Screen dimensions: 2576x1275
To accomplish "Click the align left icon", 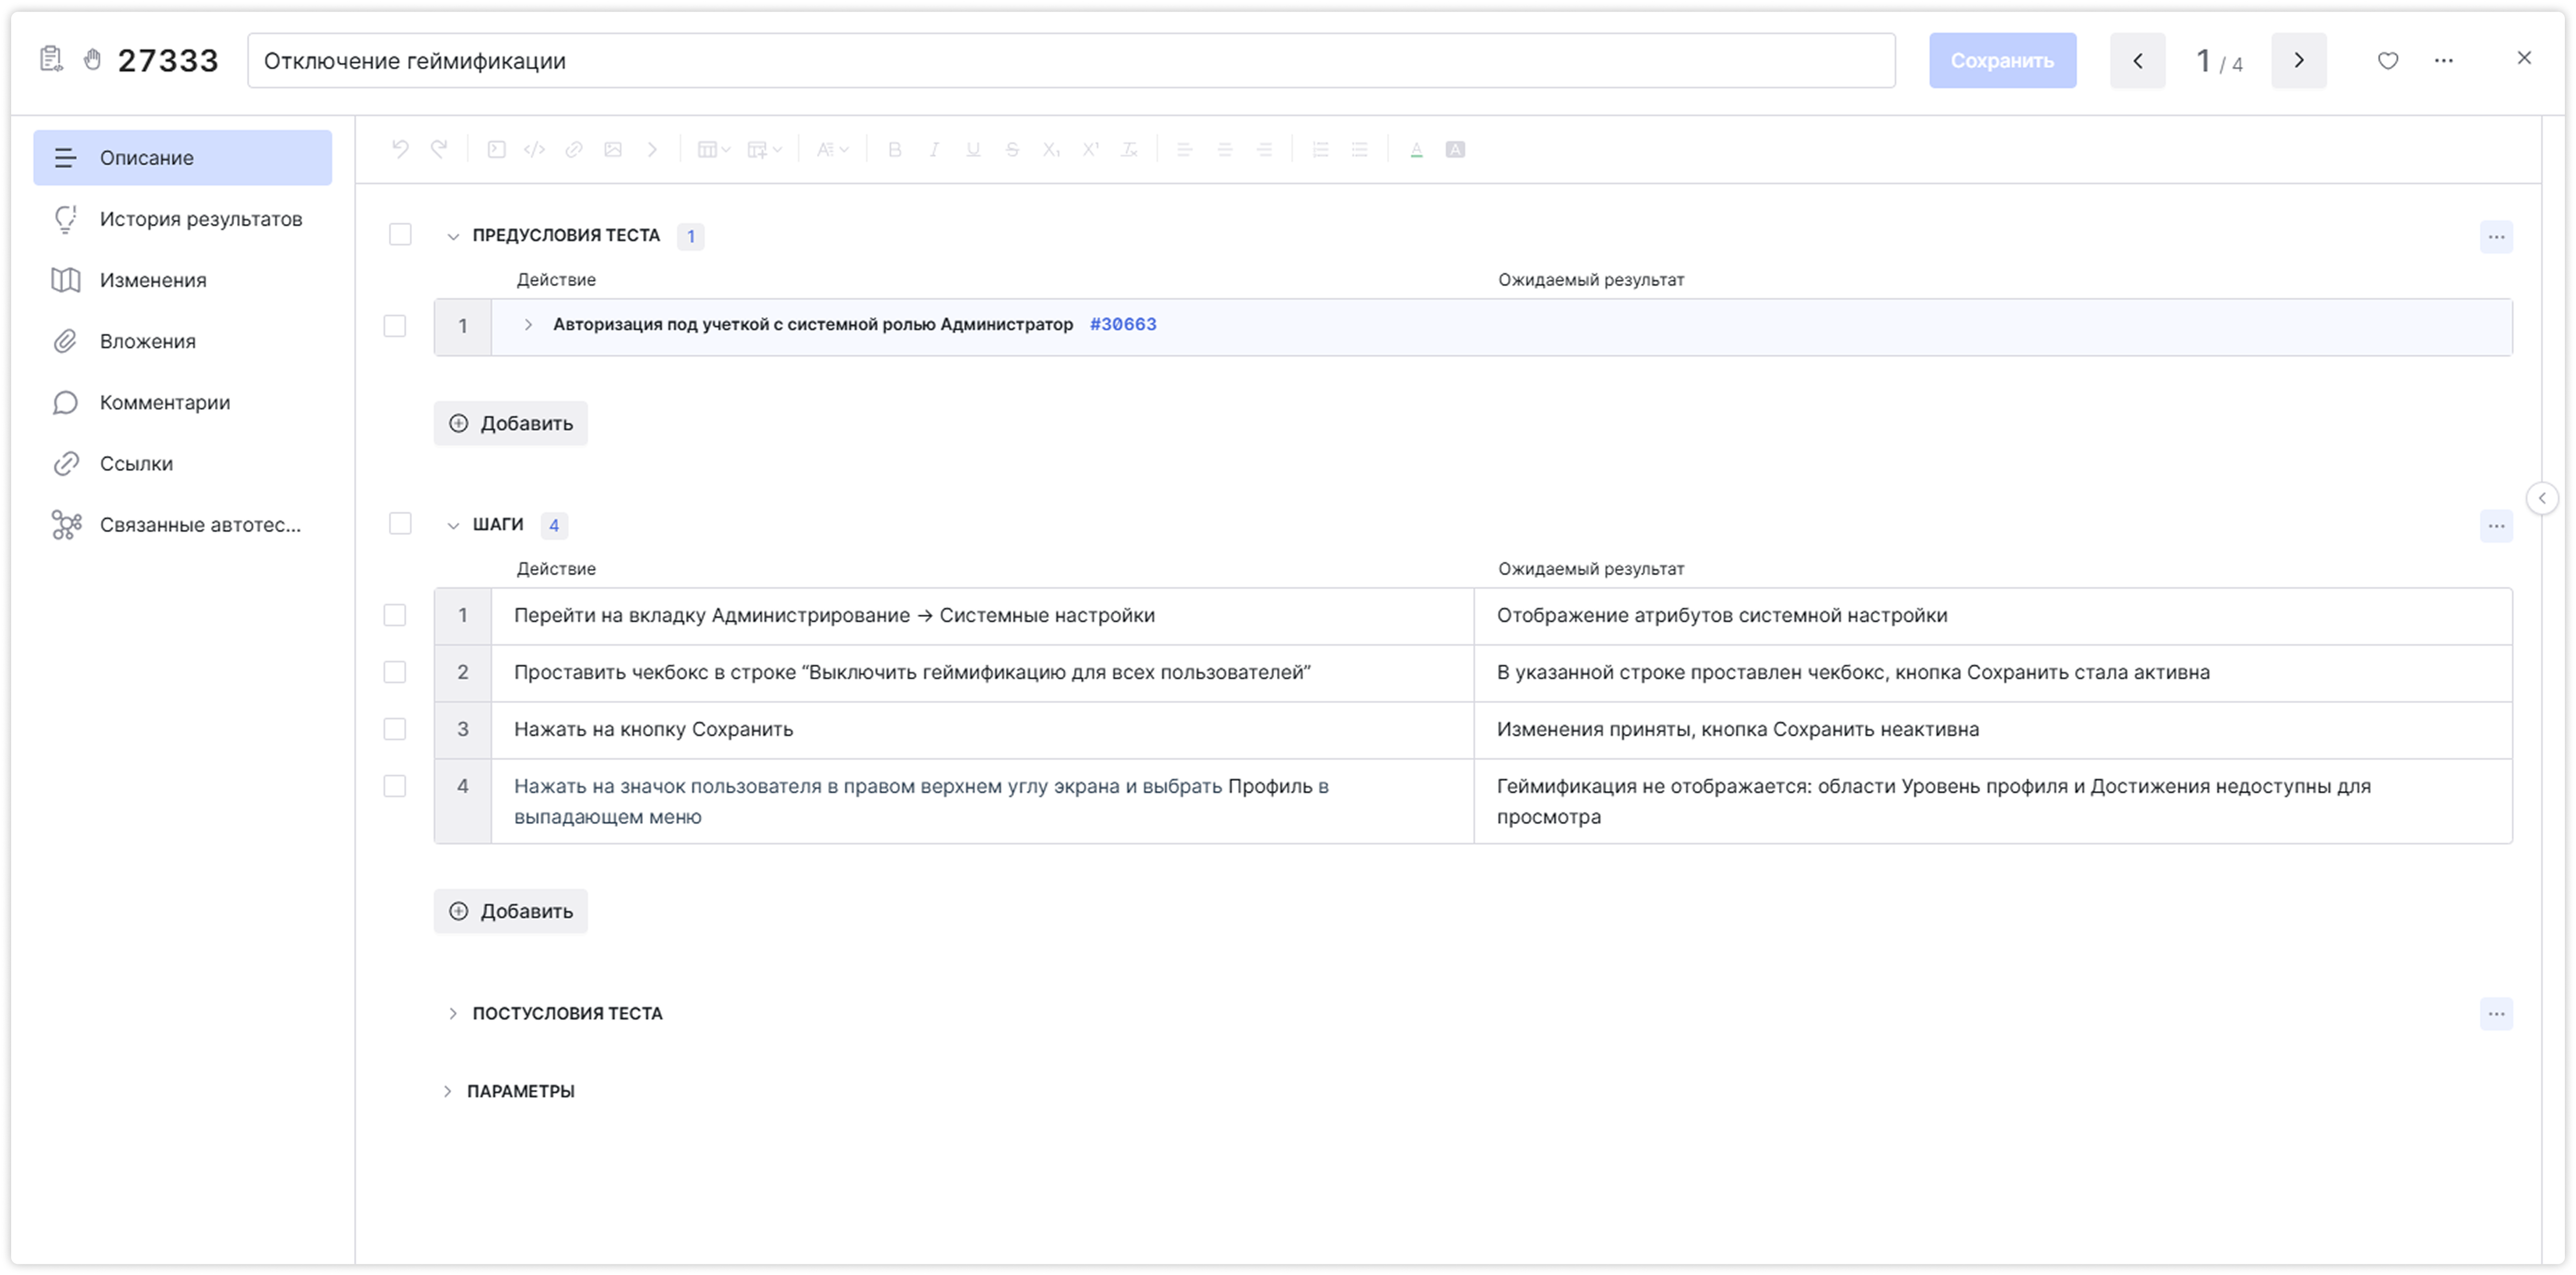I will (x=1185, y=149).
